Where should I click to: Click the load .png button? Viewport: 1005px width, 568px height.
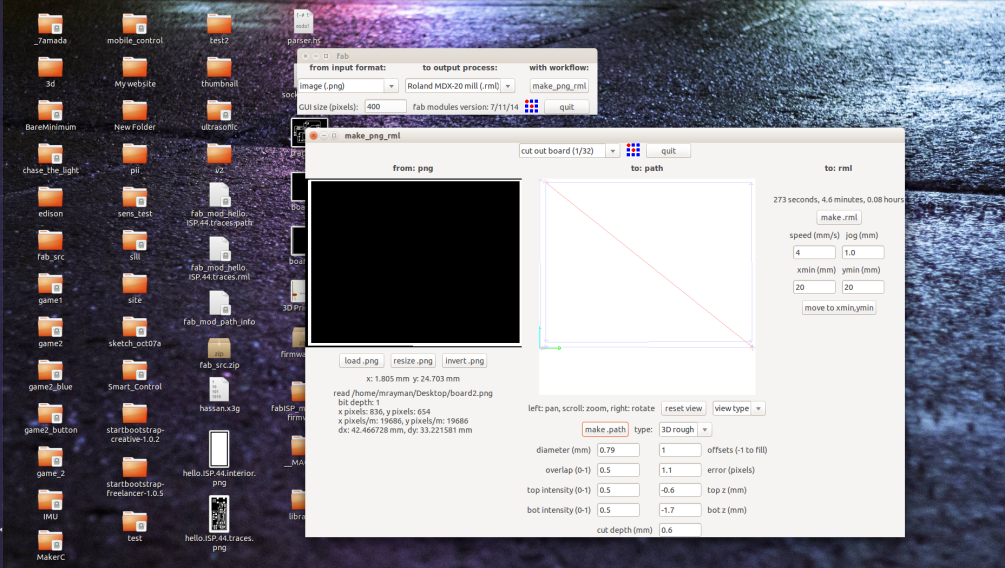click(x=361, y=361)
